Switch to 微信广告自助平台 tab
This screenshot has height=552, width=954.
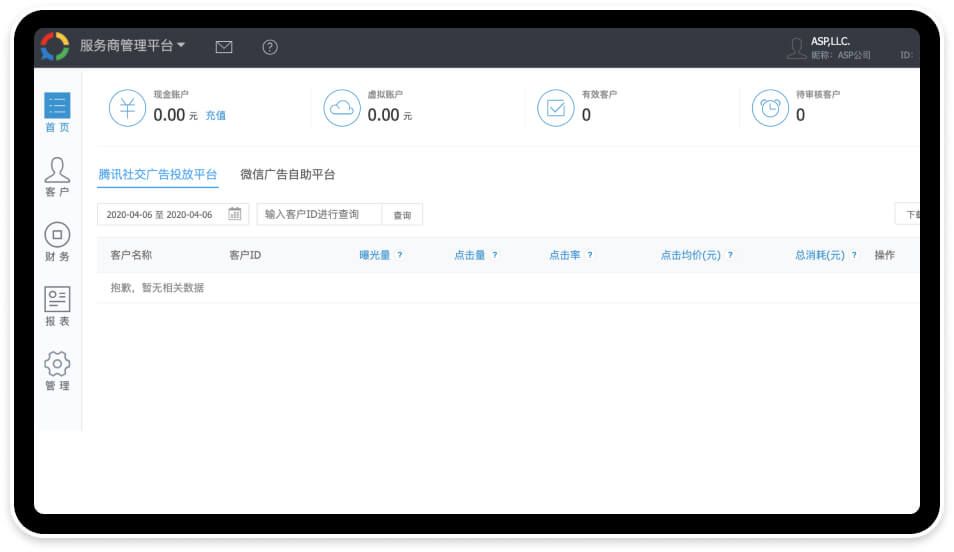[x=287, y=174]
